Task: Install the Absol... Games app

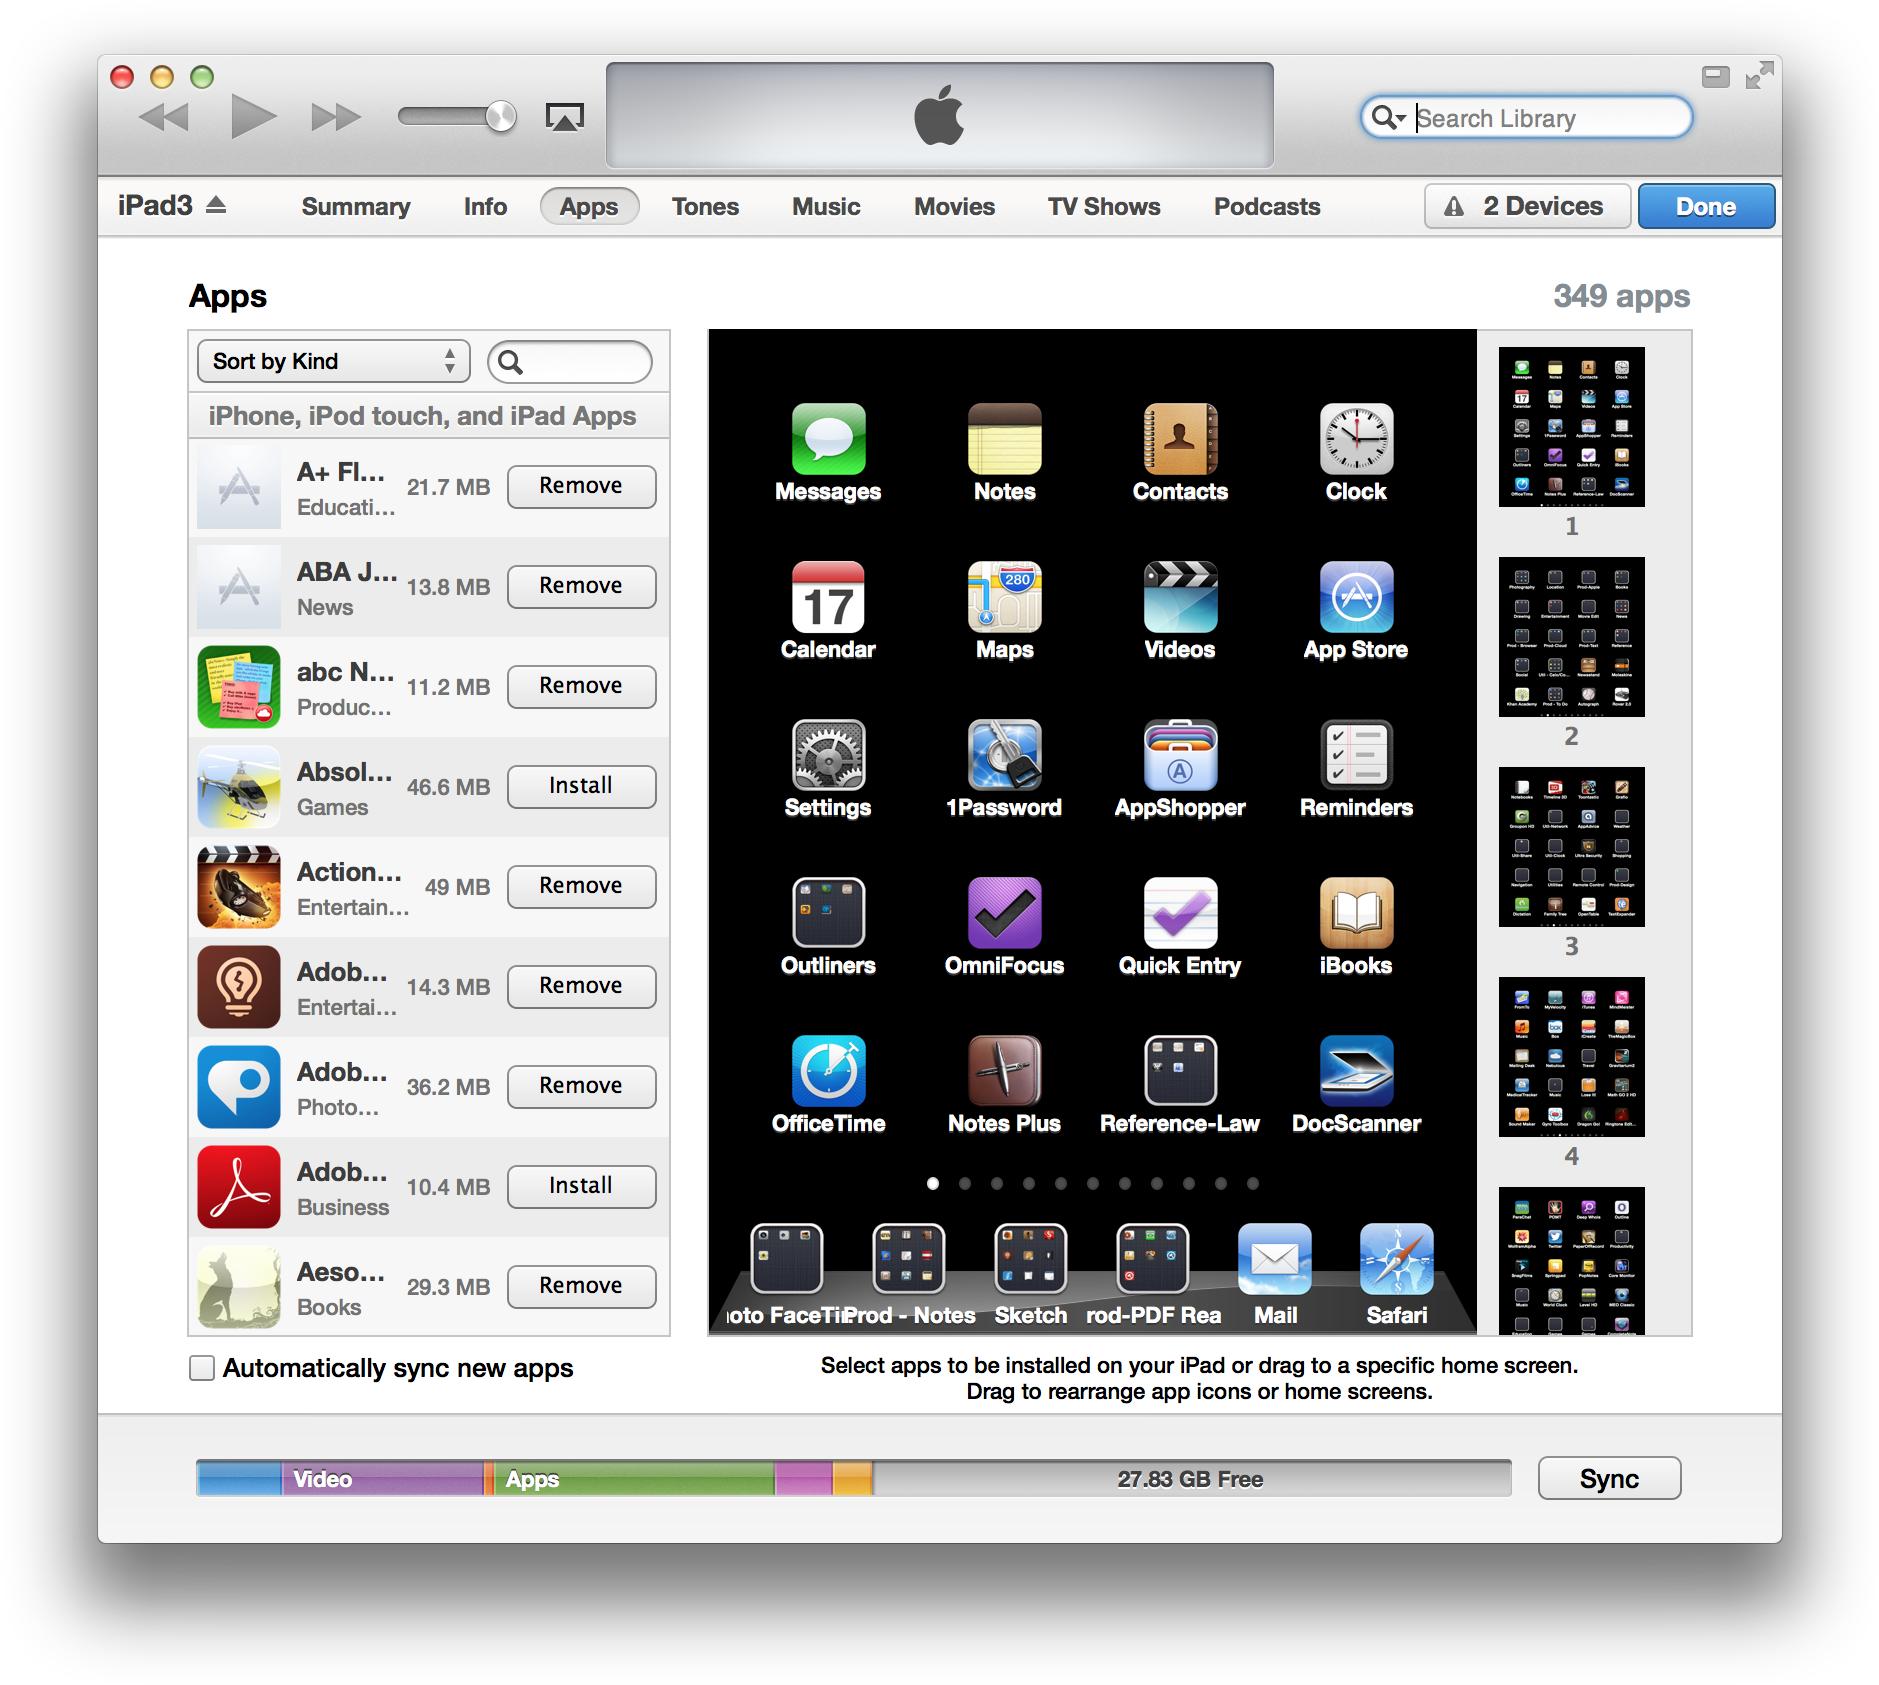Action: 581,786
